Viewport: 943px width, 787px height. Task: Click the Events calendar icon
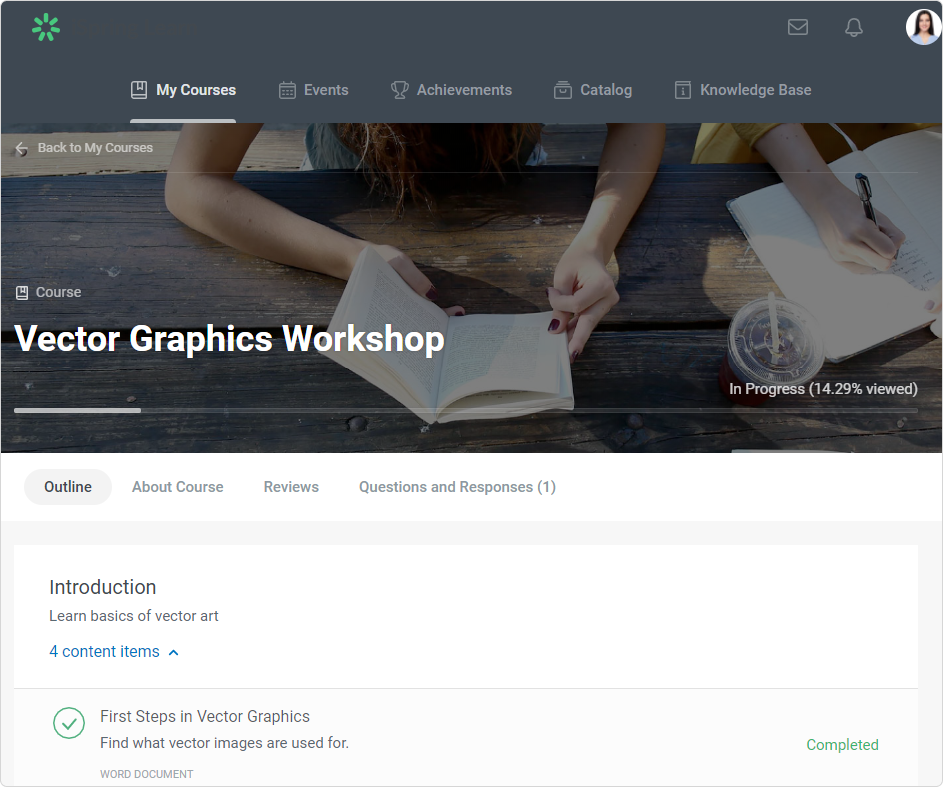click(x=287, y=90)
